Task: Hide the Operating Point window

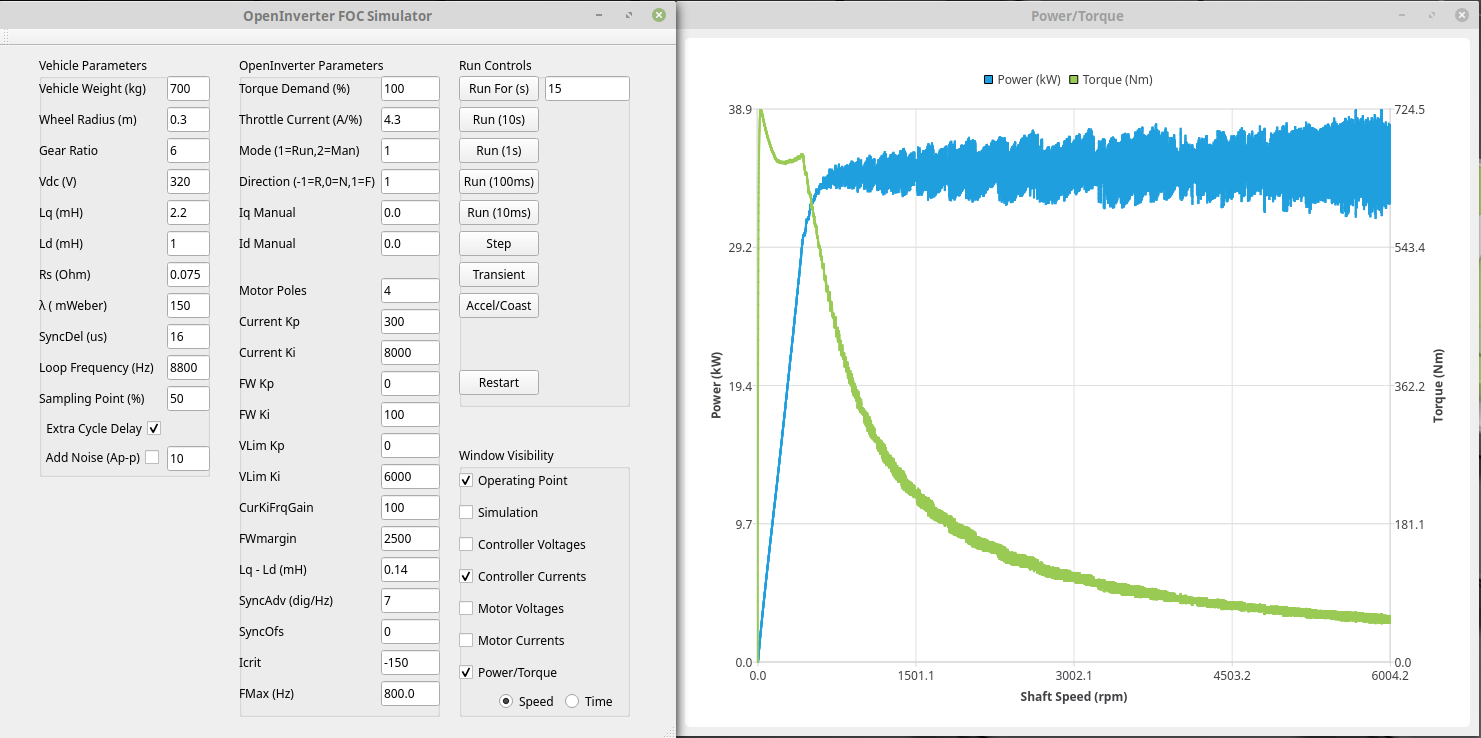Action: tap(466, 481)
